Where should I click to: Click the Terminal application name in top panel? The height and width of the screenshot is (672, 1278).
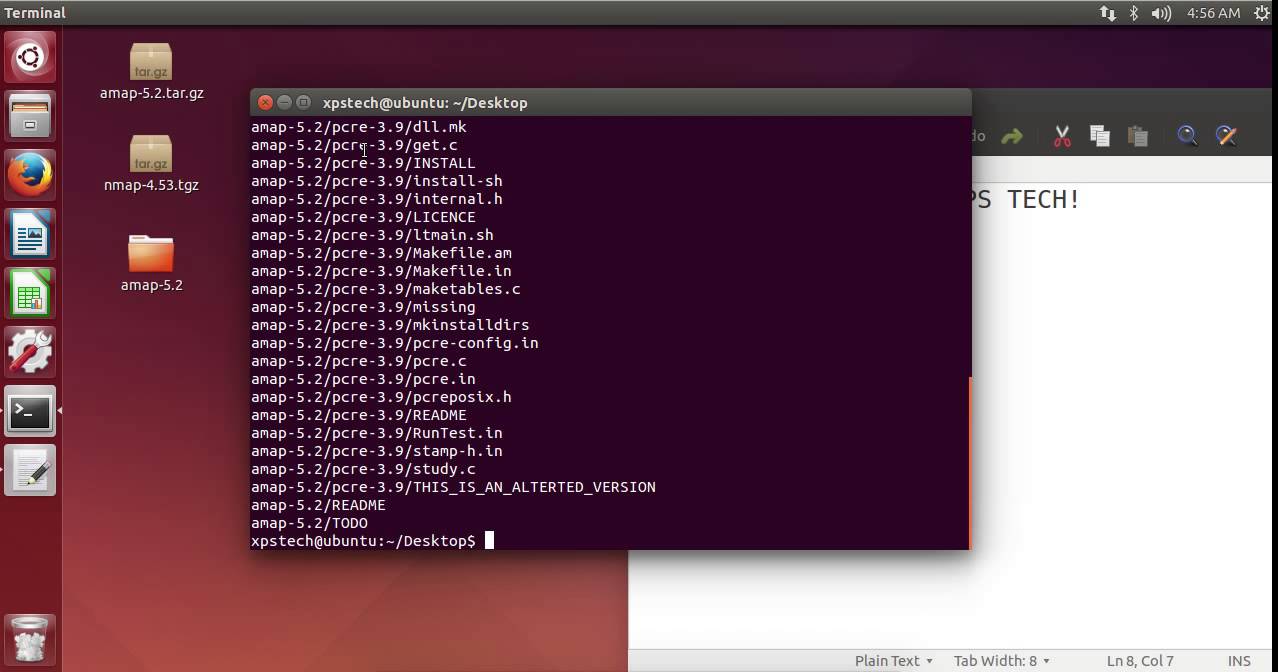(x=35, y=13)
